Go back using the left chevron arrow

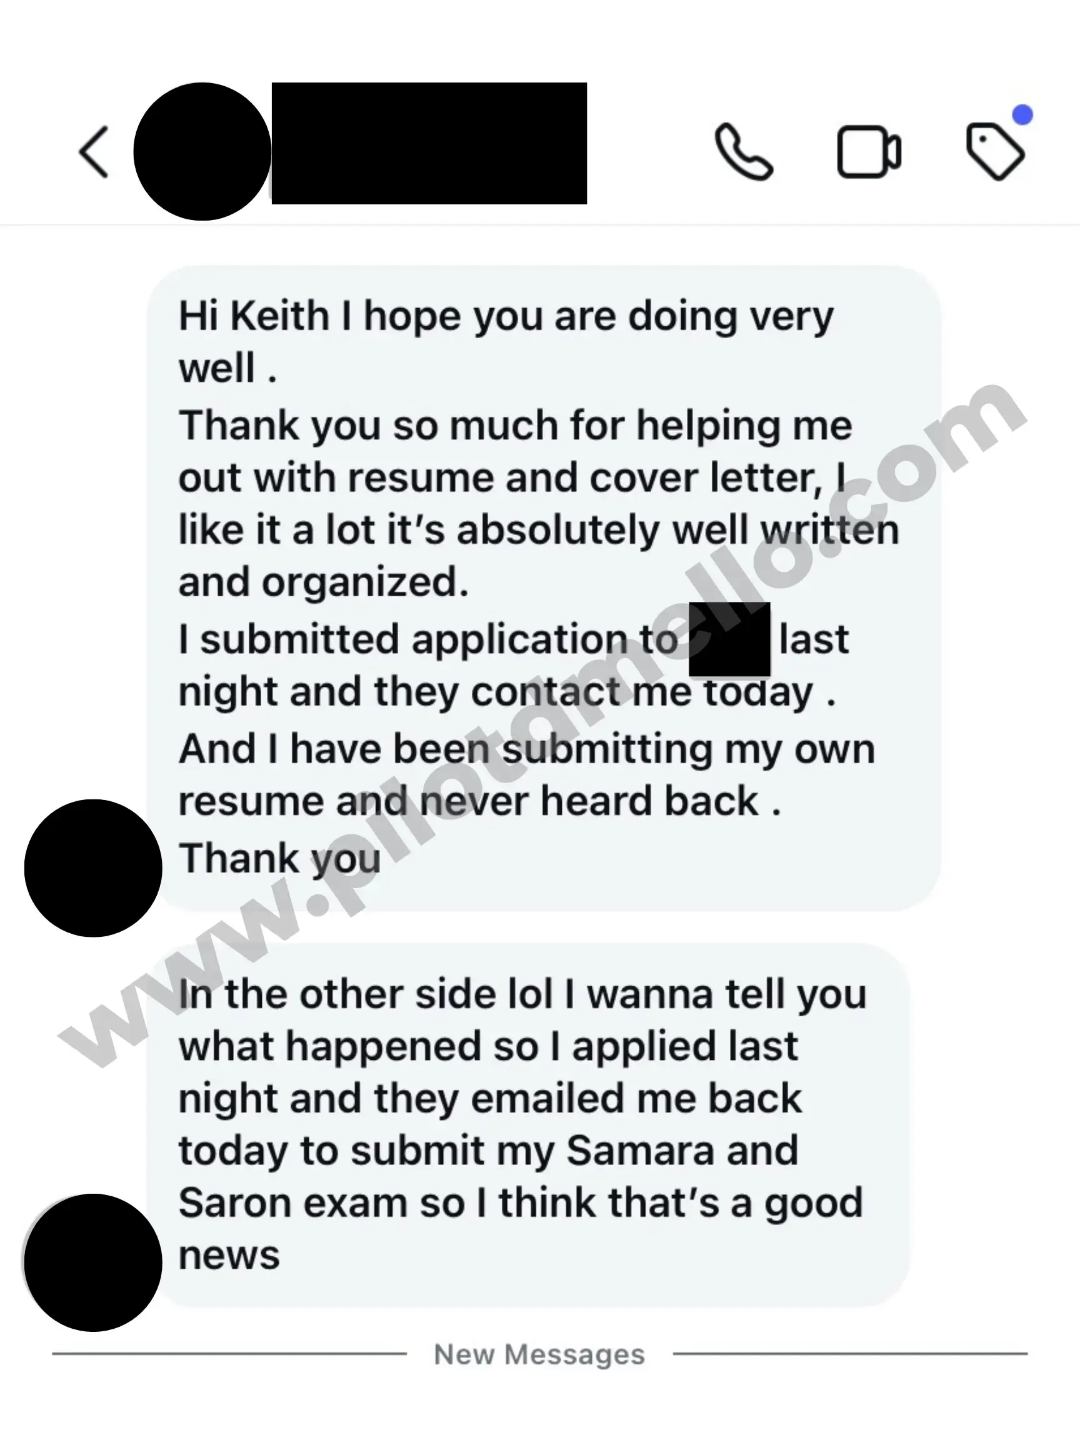[x=94, y=152]
